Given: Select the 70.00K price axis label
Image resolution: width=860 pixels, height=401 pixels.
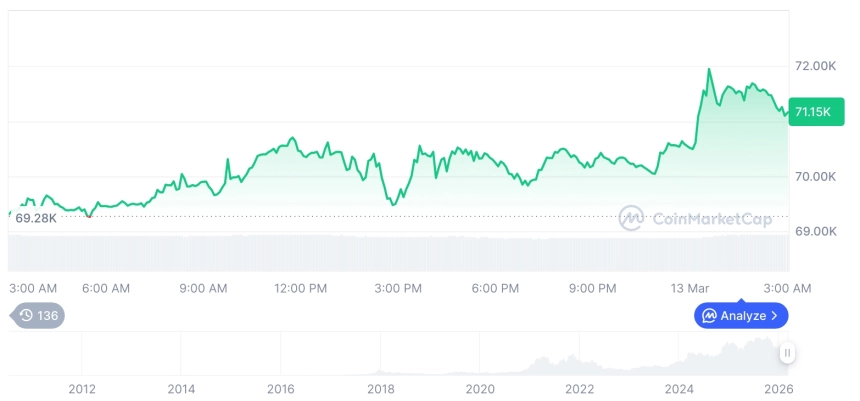Looking at the screenshot, I should pyautogui.click(x=815, y=177).
